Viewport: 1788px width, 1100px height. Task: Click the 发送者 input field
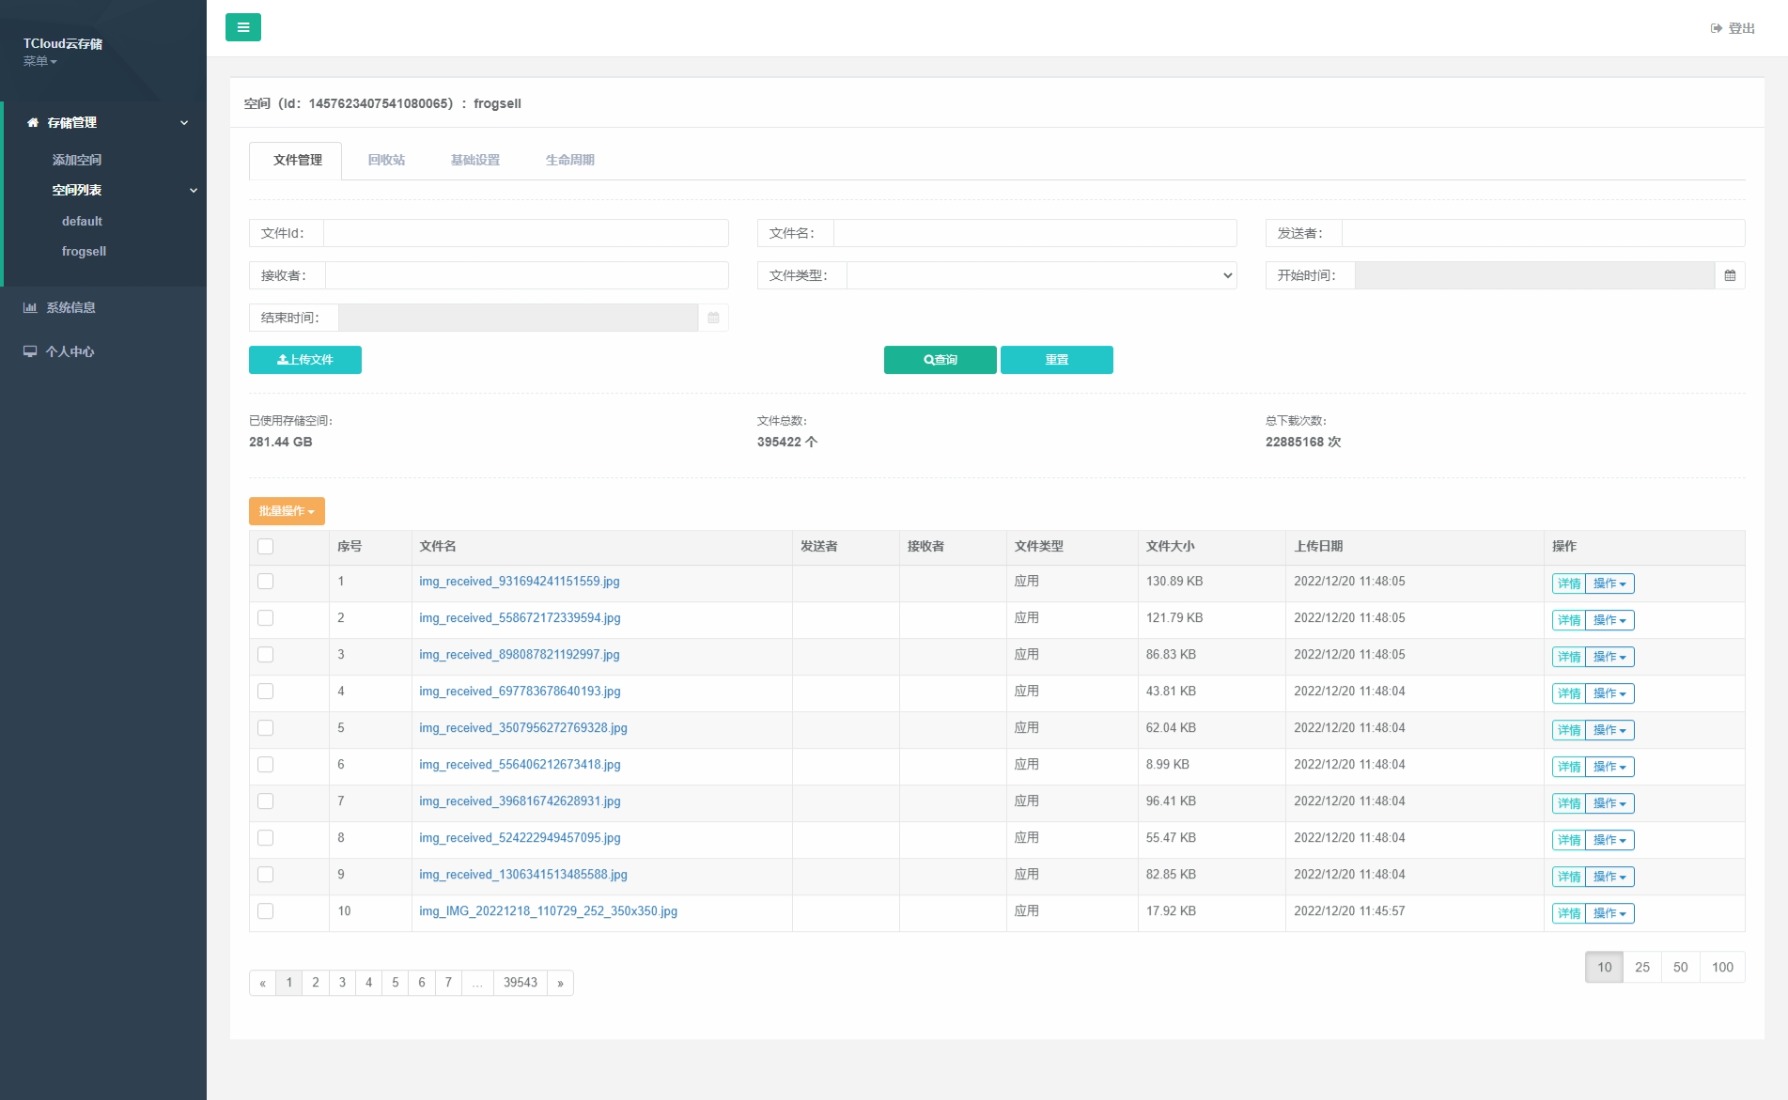(1543, 233)
